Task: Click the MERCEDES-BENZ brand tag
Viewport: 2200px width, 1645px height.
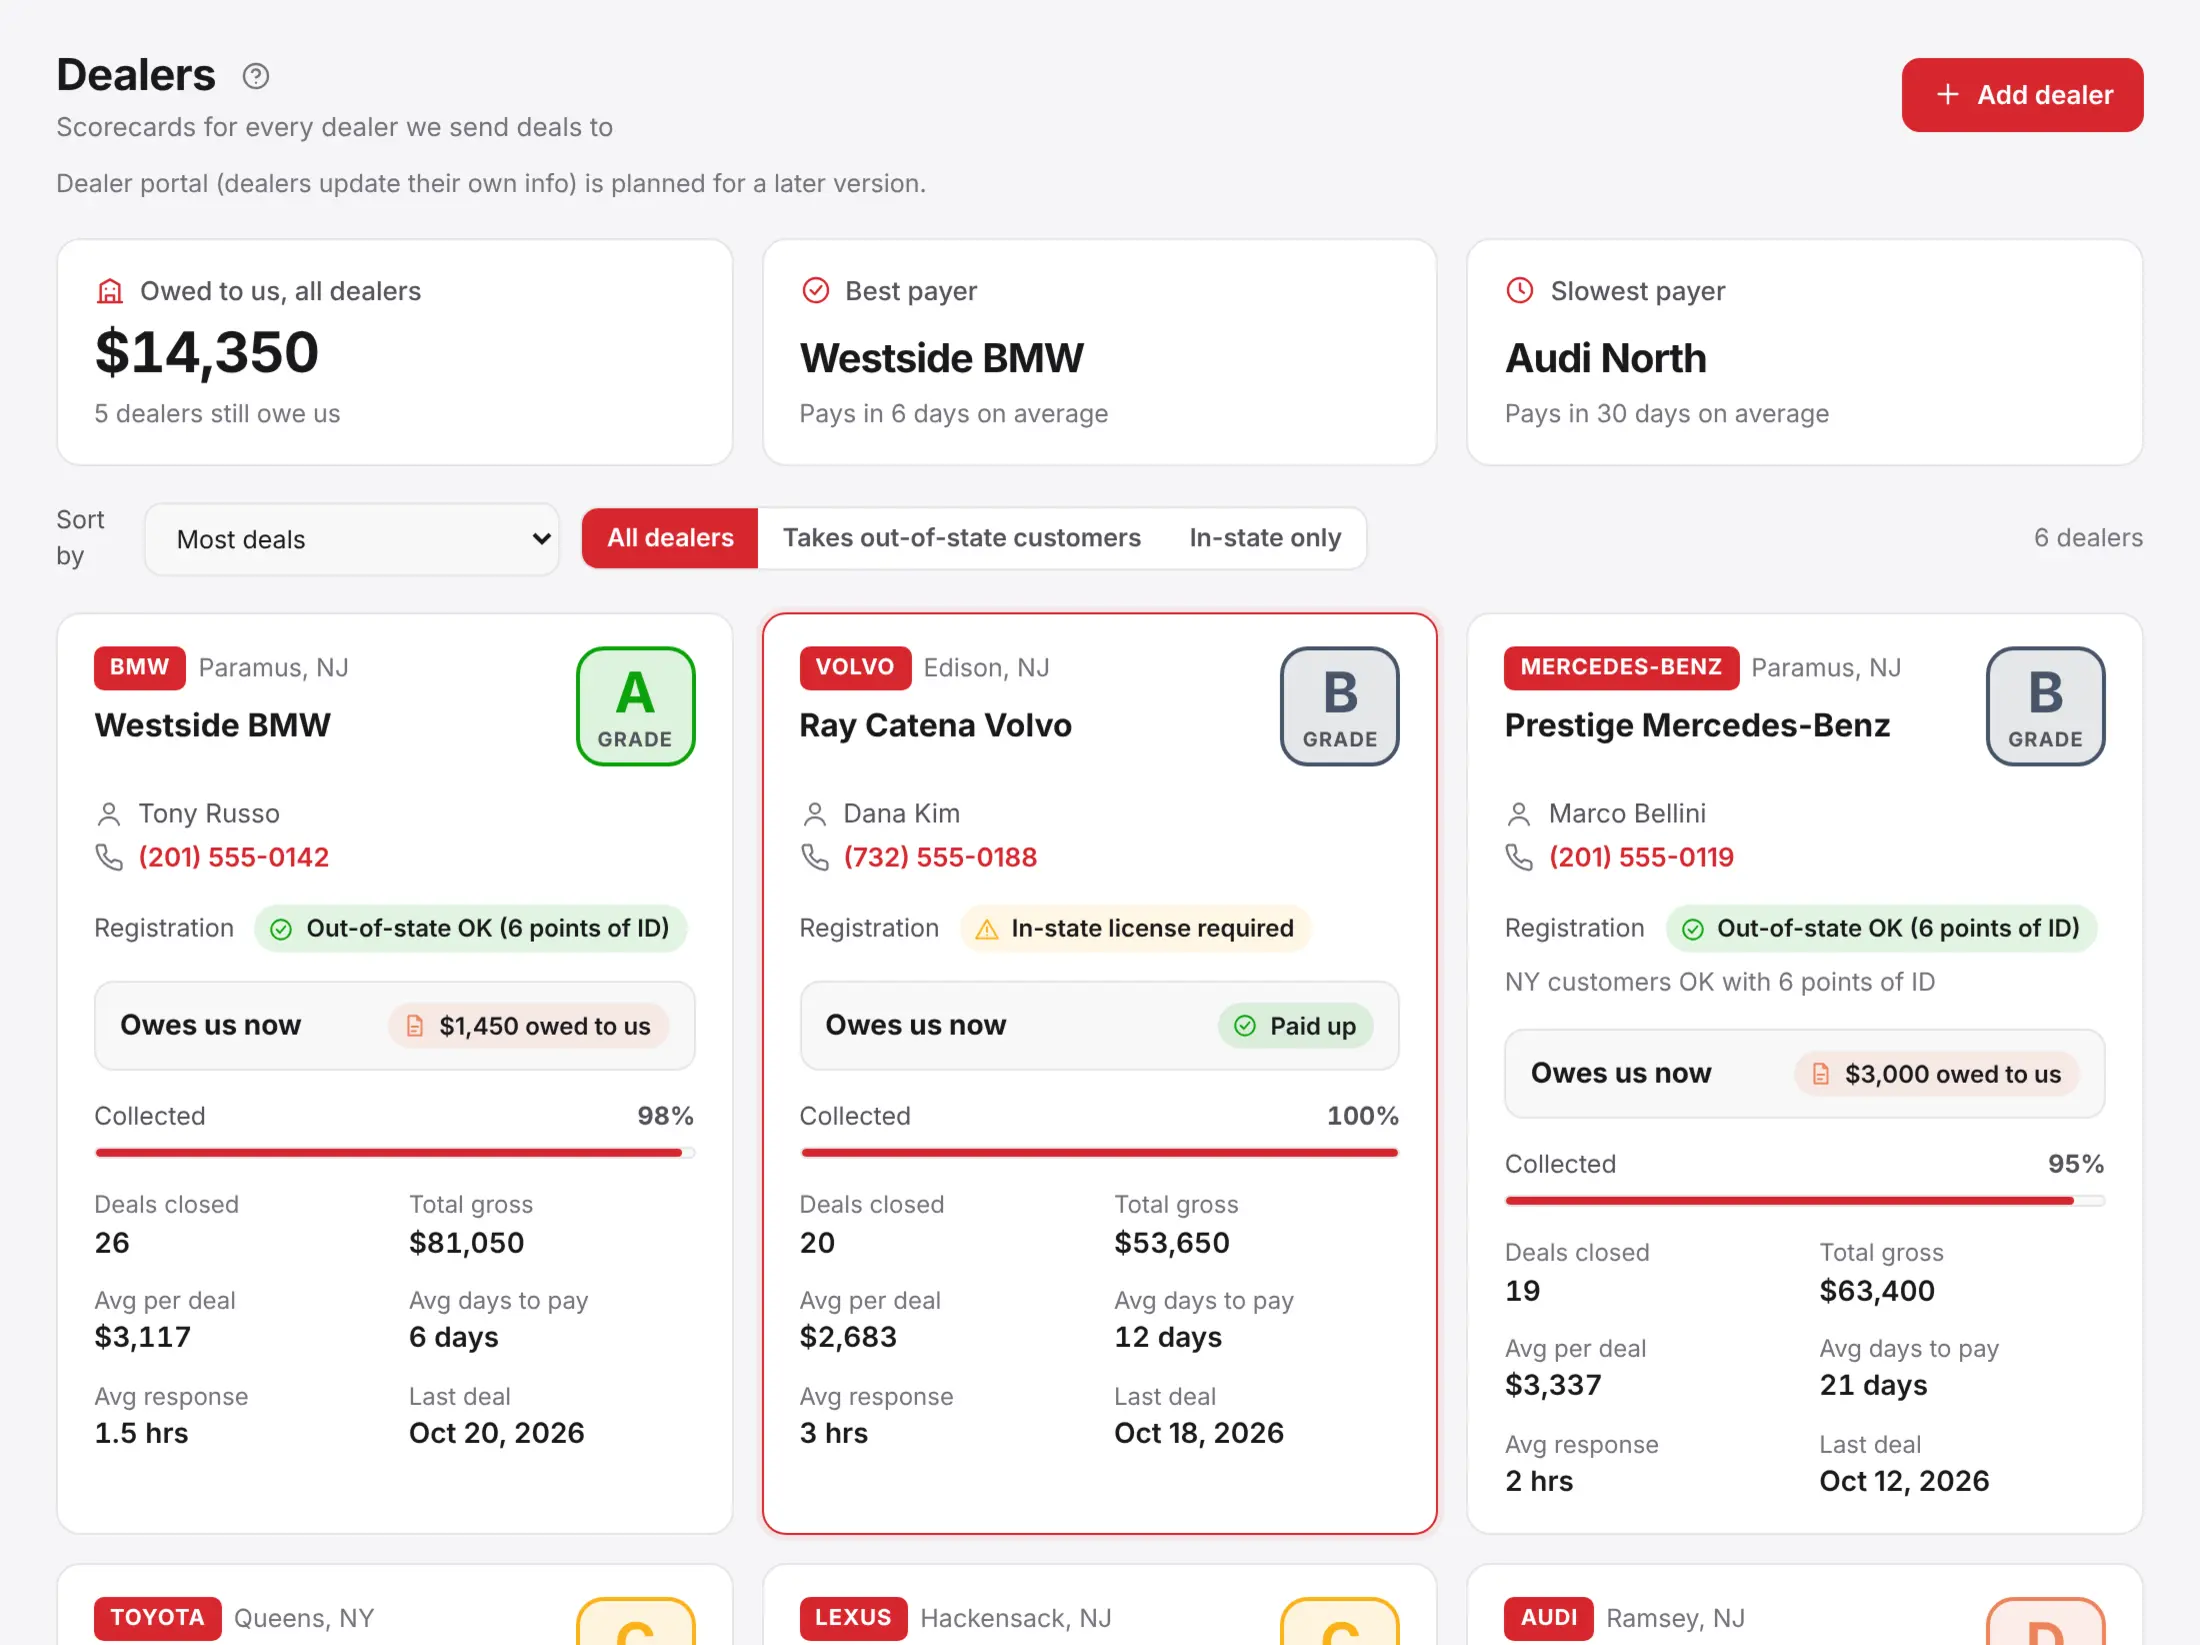Action: coord(1622,667)
